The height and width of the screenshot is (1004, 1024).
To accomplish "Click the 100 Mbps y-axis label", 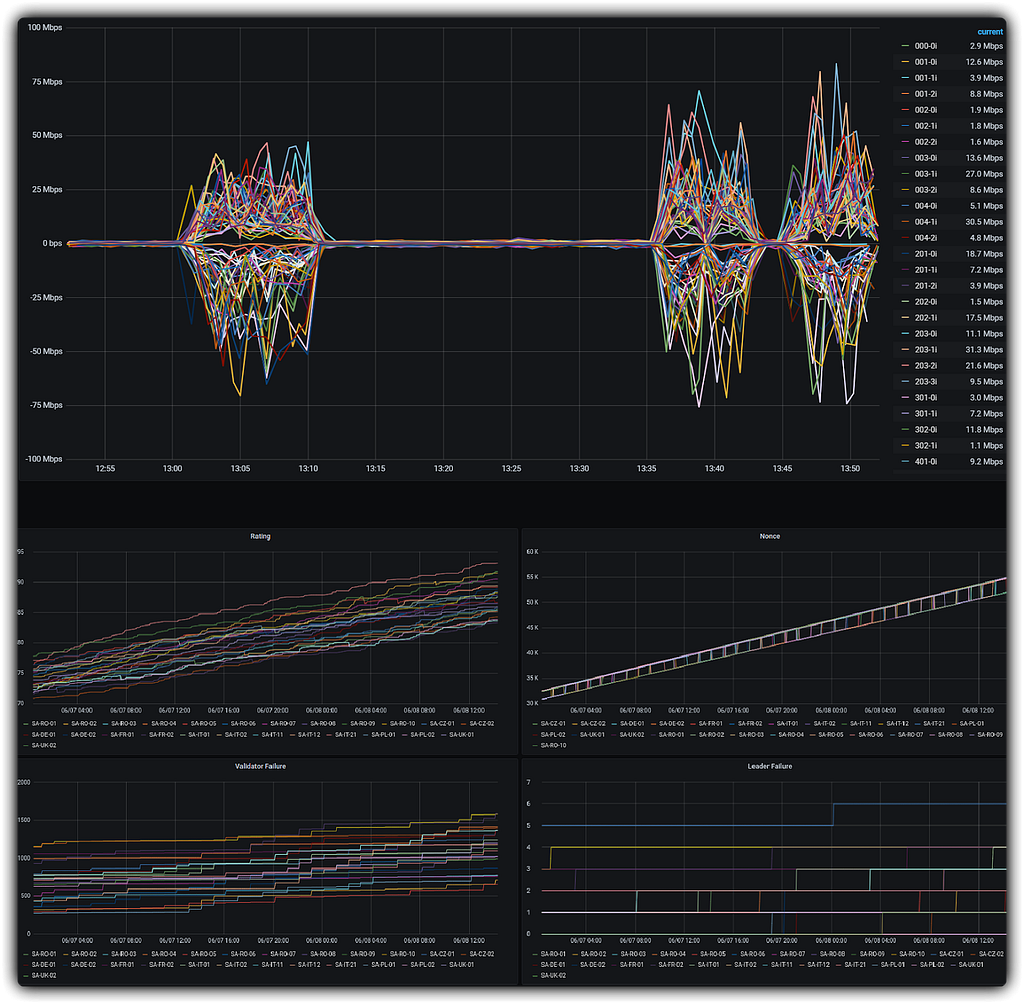I will tap(44, 27).
